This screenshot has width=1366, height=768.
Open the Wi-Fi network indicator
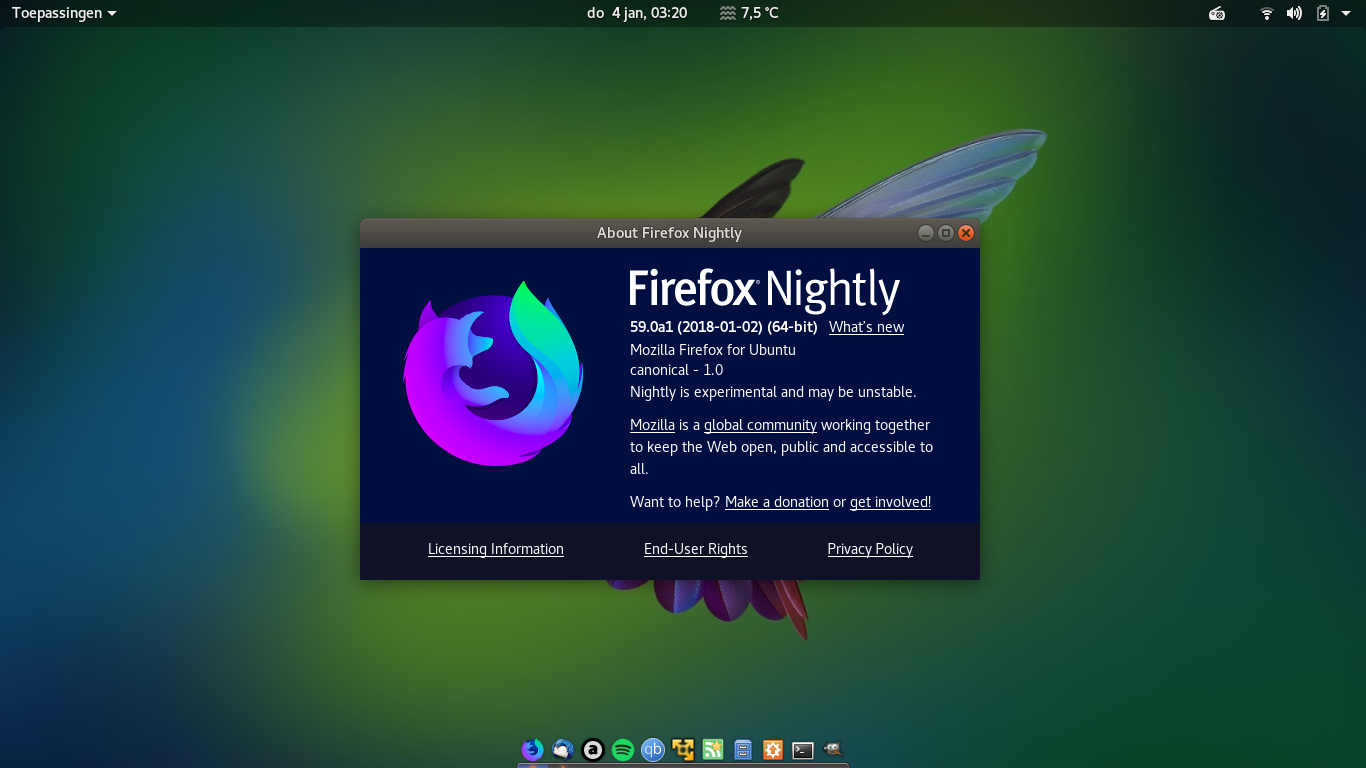tap(1267, 13)
